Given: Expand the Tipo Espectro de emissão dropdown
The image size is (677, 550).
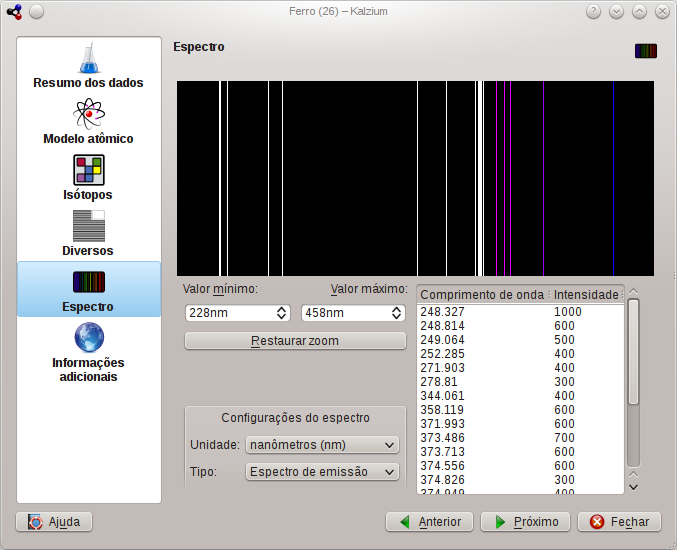Looking at the screenshot, I should [x=321, y=472].
